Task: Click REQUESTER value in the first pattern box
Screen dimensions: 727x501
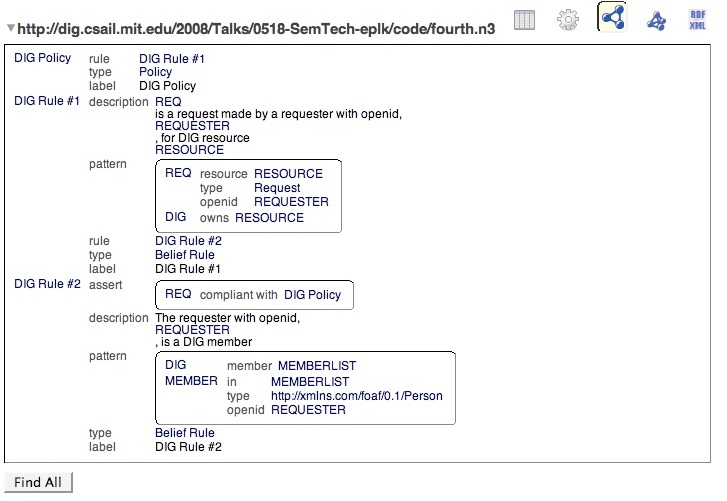Action: pos(291,202)
